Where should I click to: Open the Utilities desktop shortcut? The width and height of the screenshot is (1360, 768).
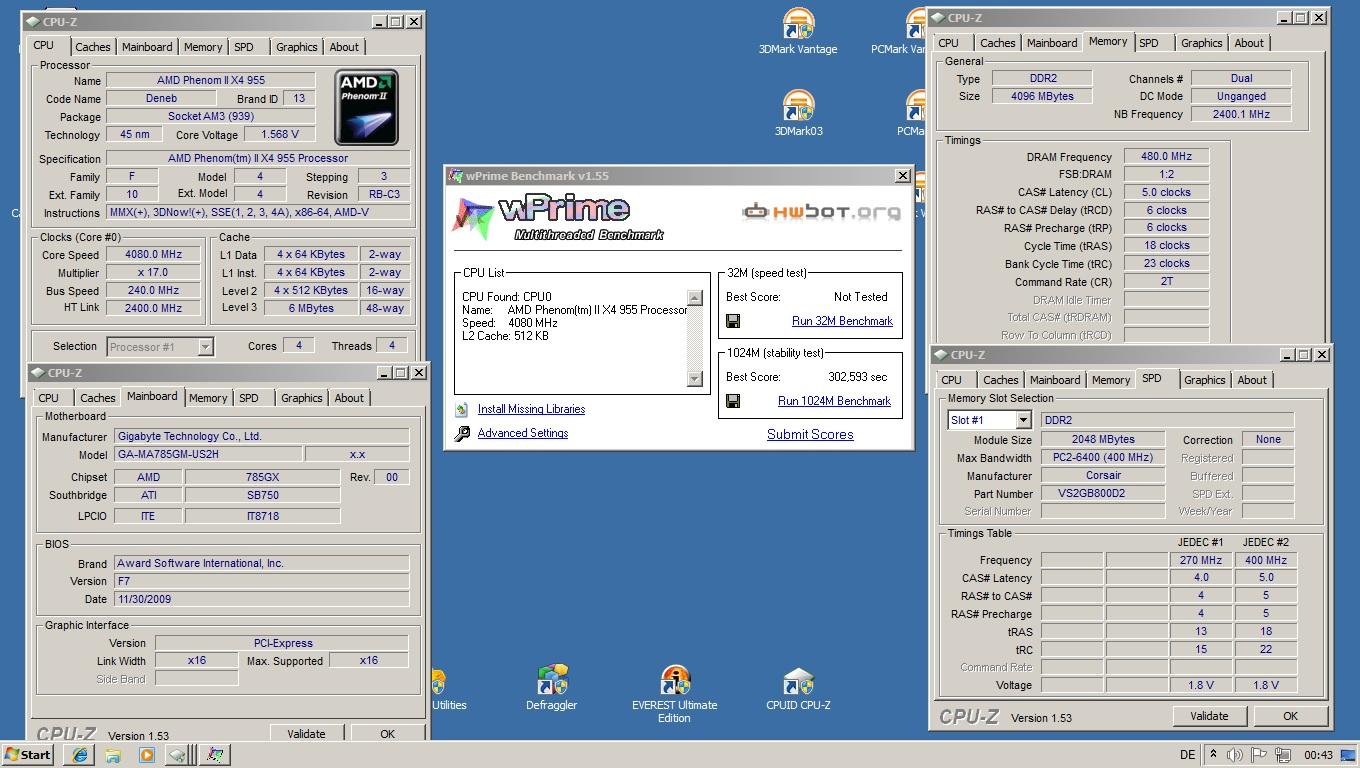(448, 688)
